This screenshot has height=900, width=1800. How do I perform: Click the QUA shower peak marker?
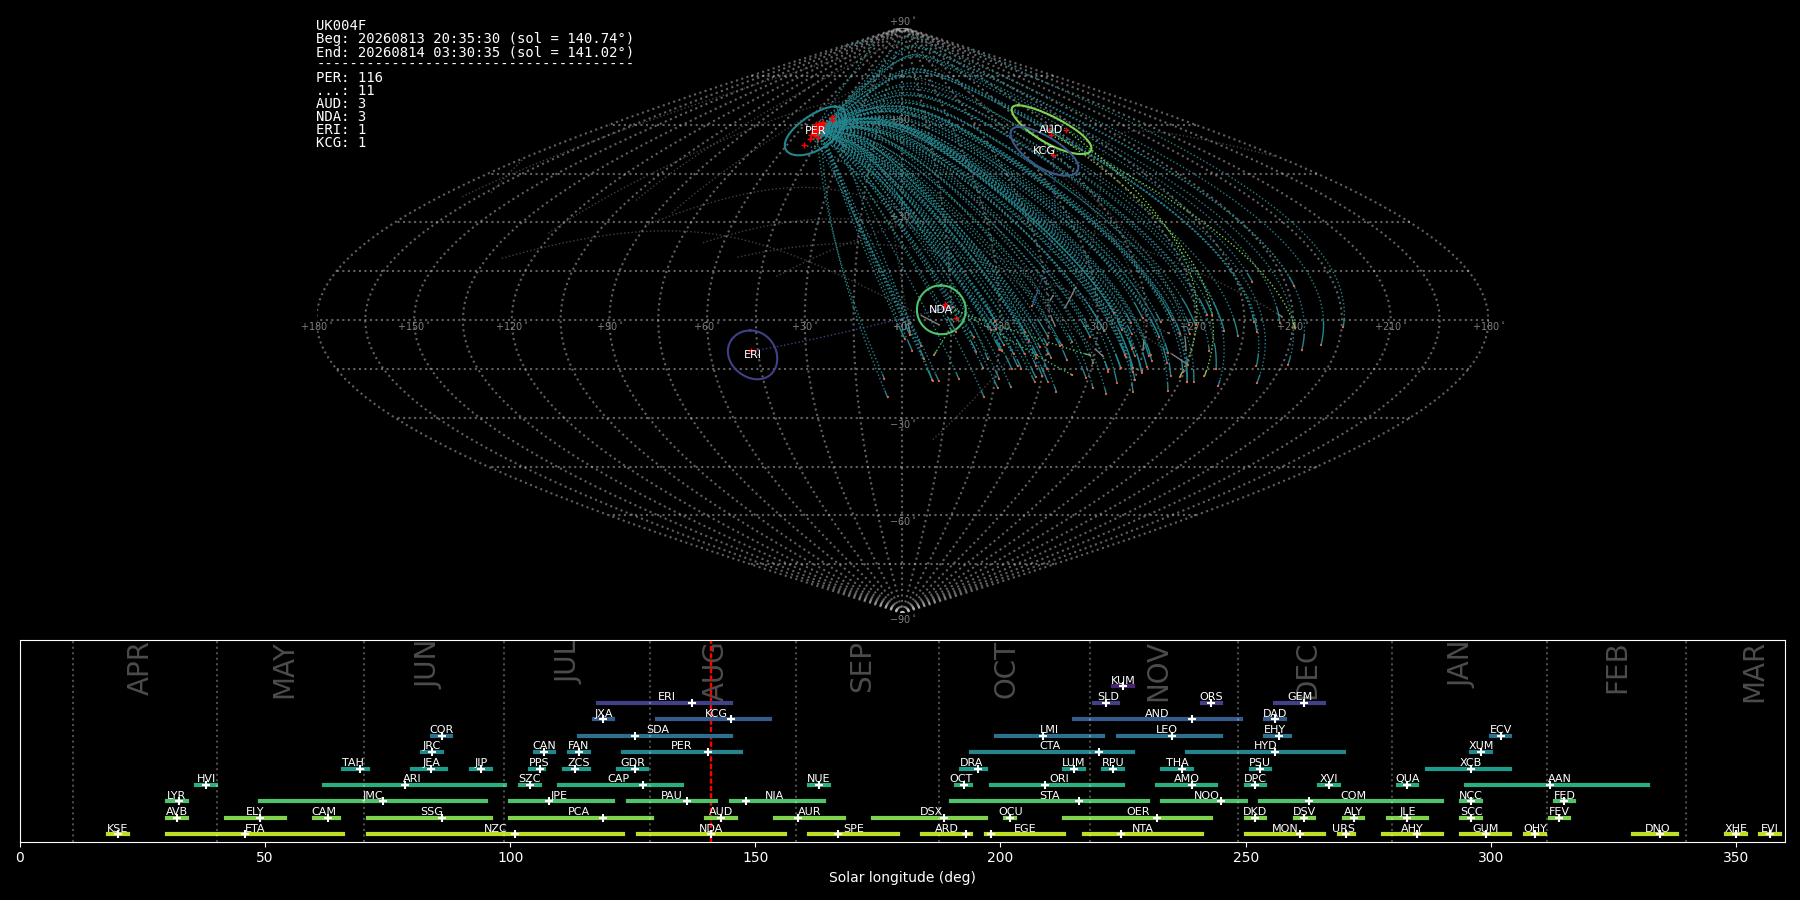pos(1407,785)
